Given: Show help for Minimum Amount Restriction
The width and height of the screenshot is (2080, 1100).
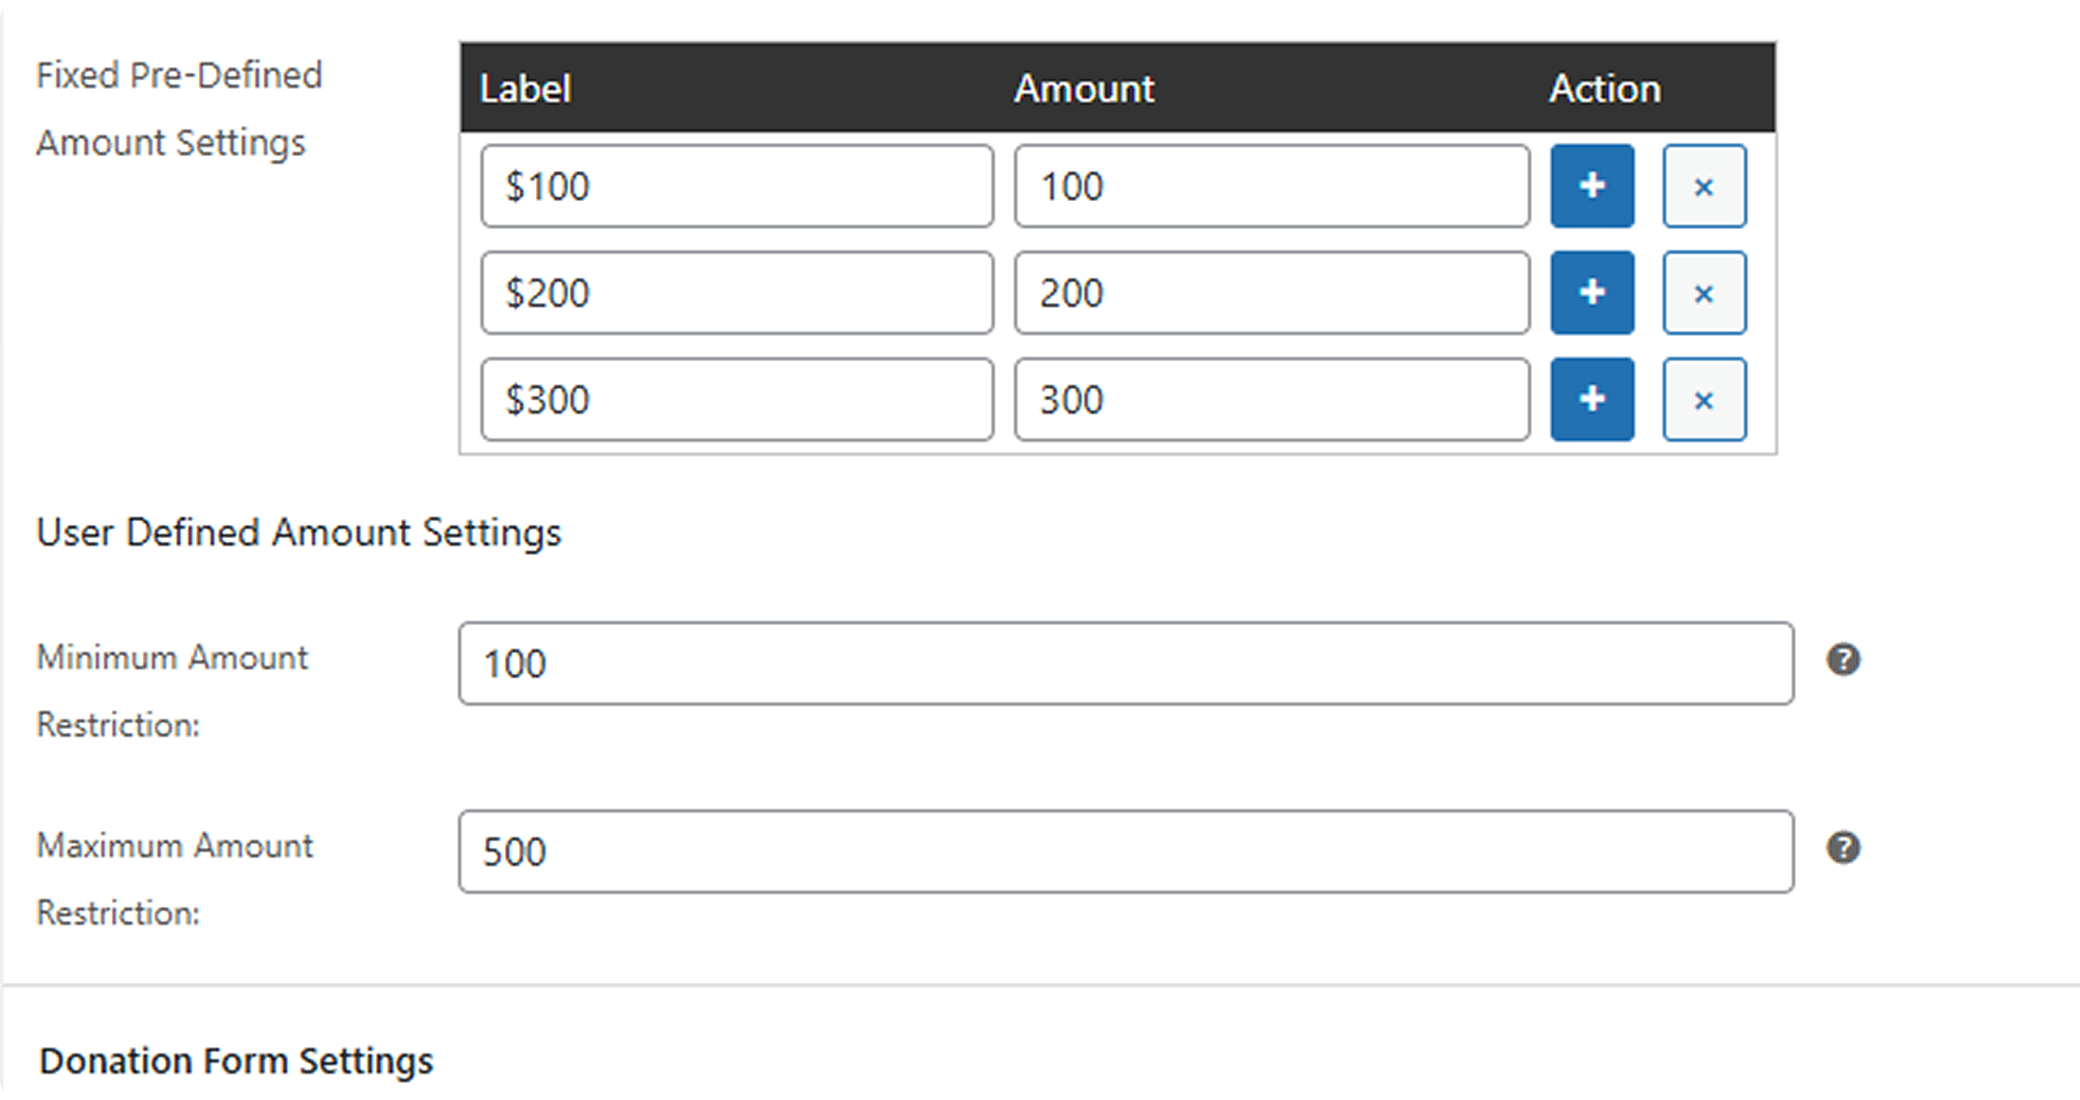Looking at the screenshot, I should (1843, 660).
